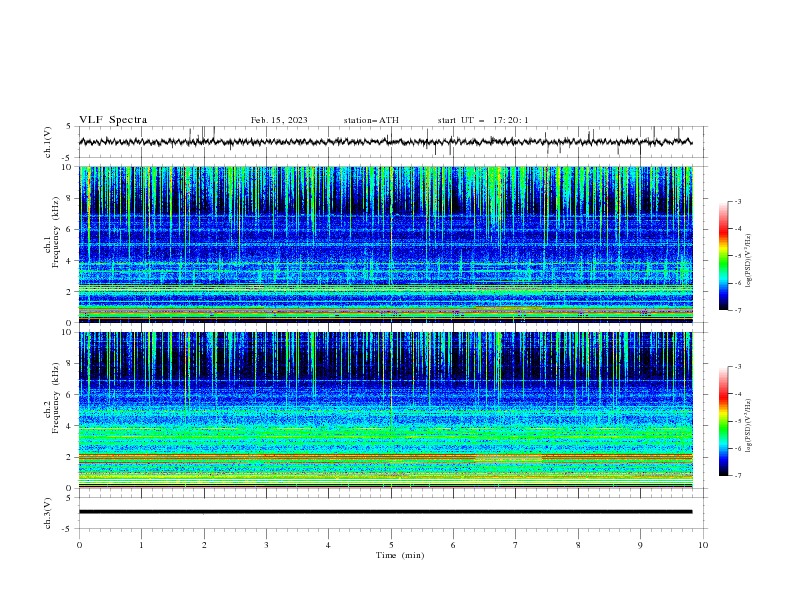Click the 'station=ATH' label

[x=371, y=120]
